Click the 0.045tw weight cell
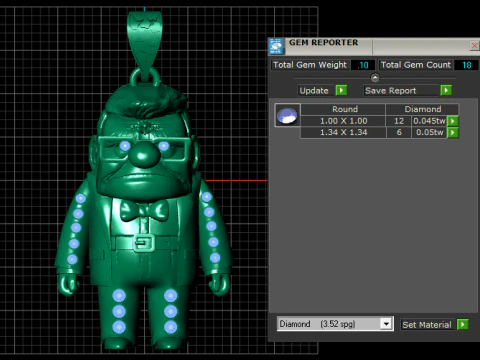This screenshot has height=360, width=480. coord(429,121)
